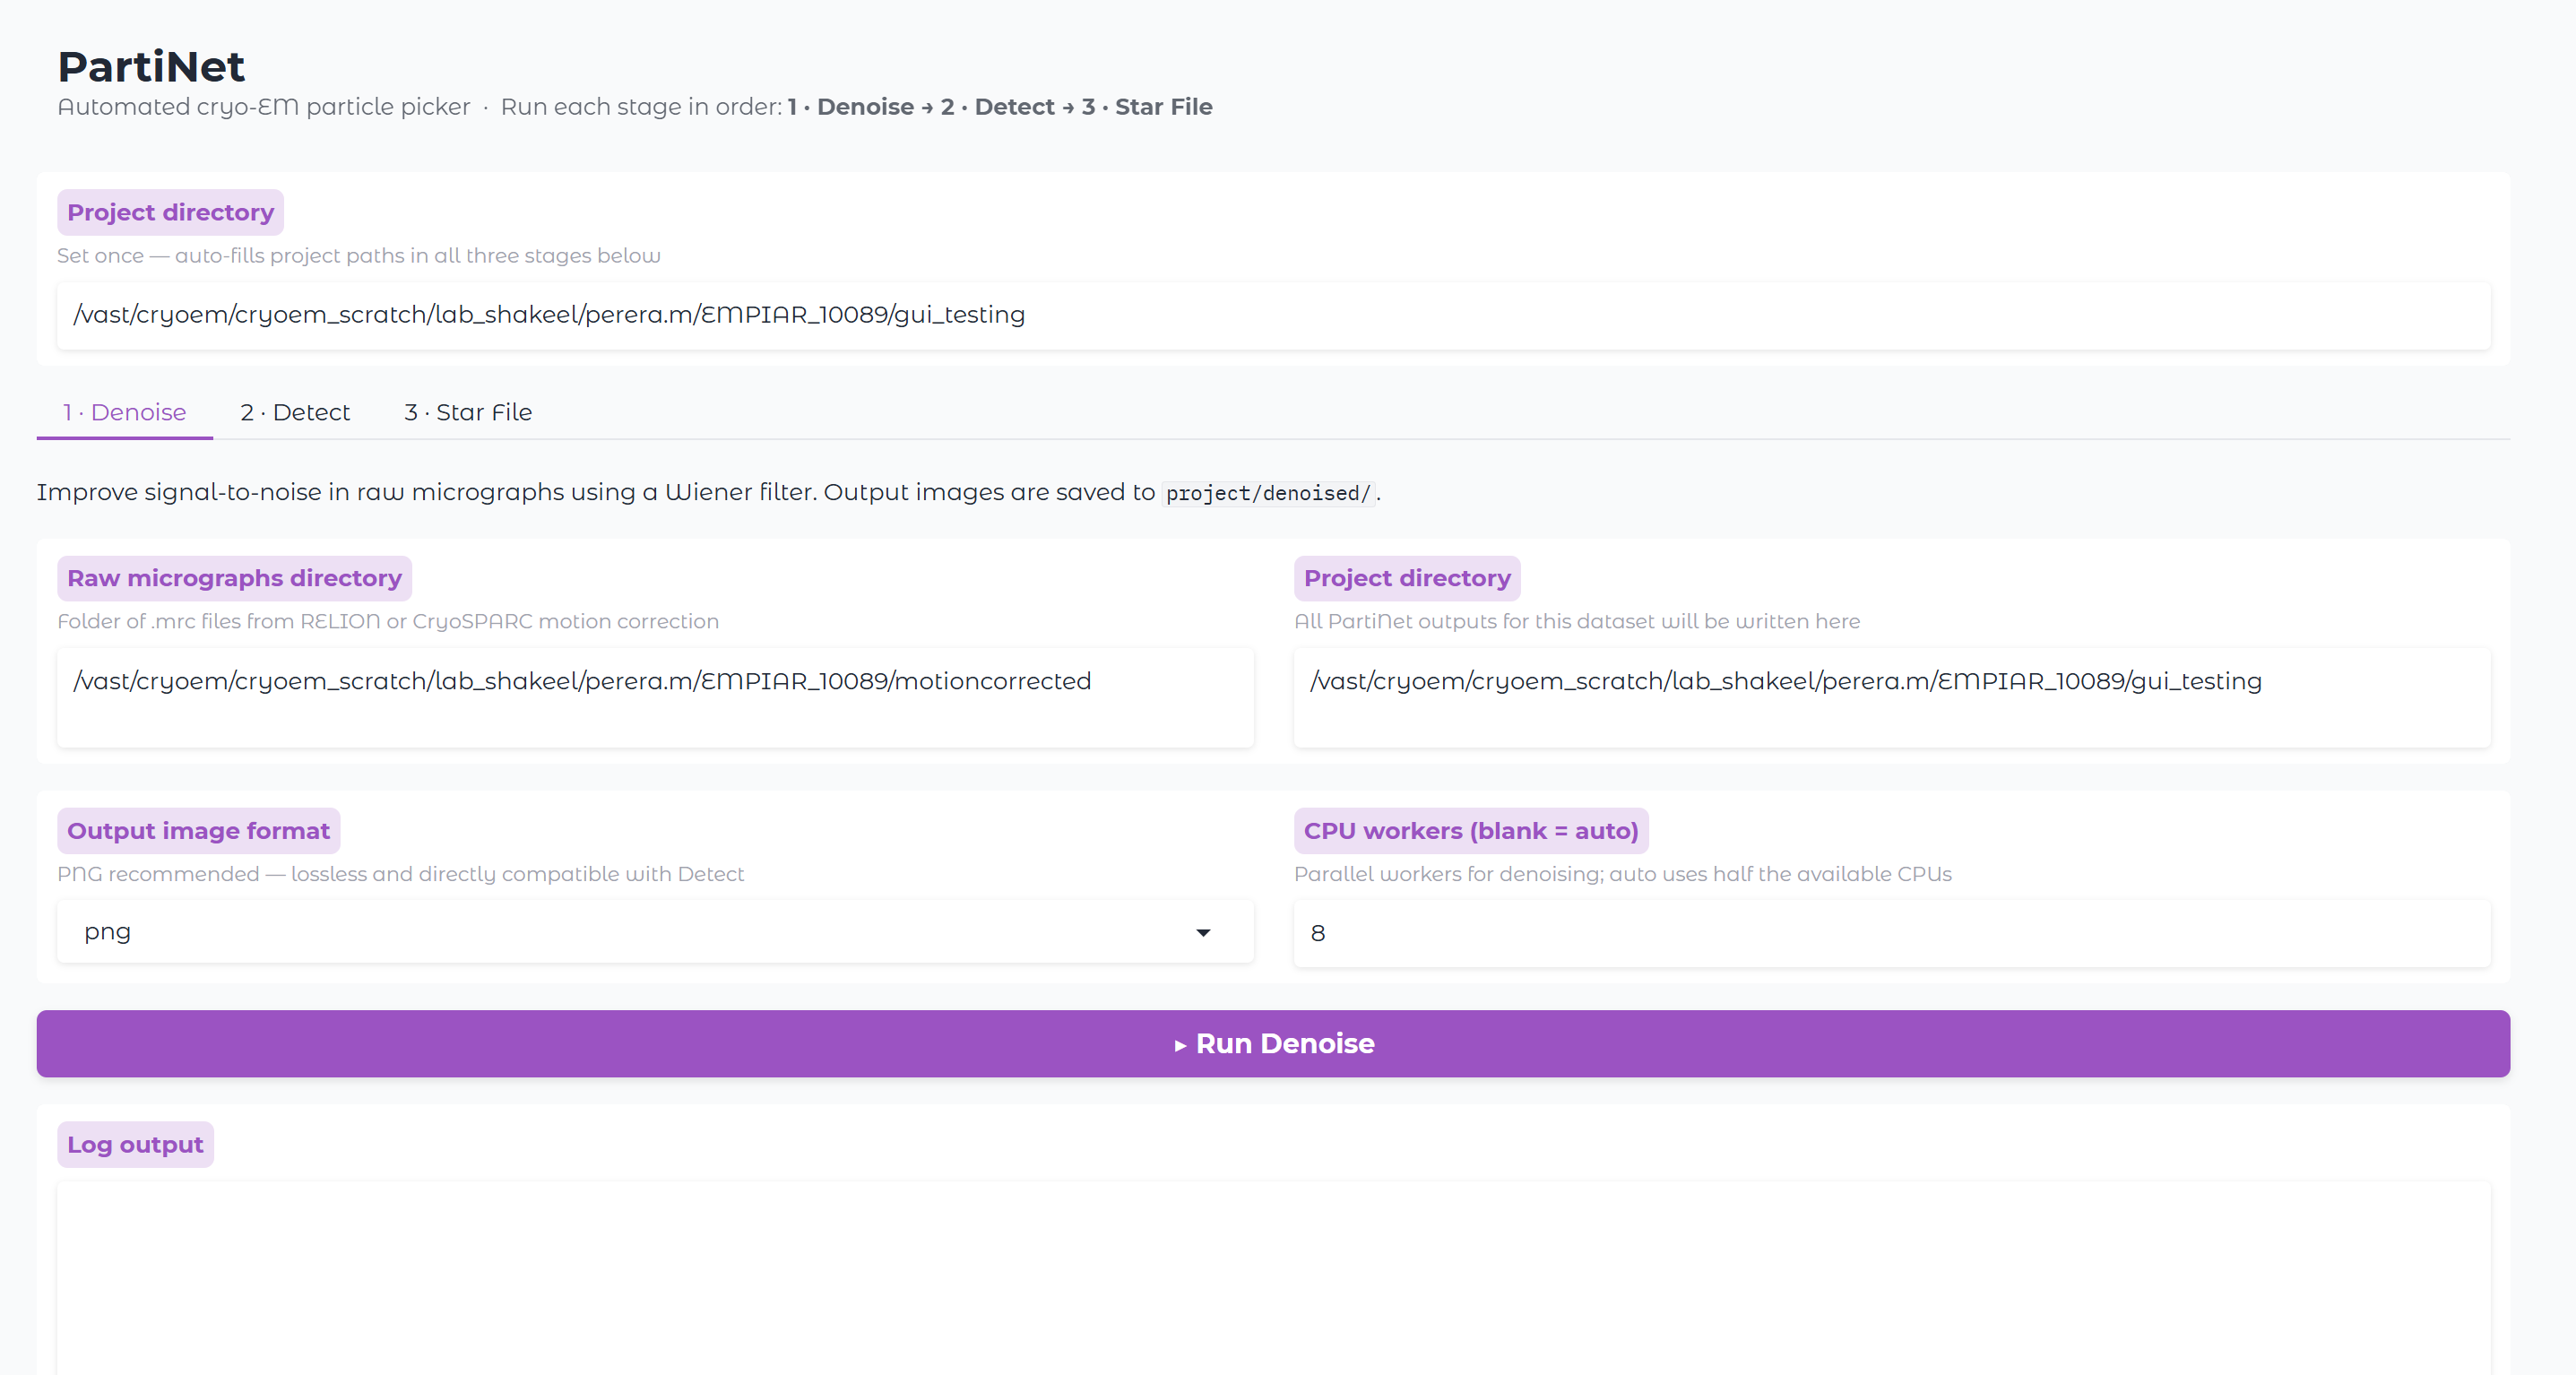The image size is (2576, 1375).
Task: Click inside the Log output text area
Action: click(1273, 1278)
